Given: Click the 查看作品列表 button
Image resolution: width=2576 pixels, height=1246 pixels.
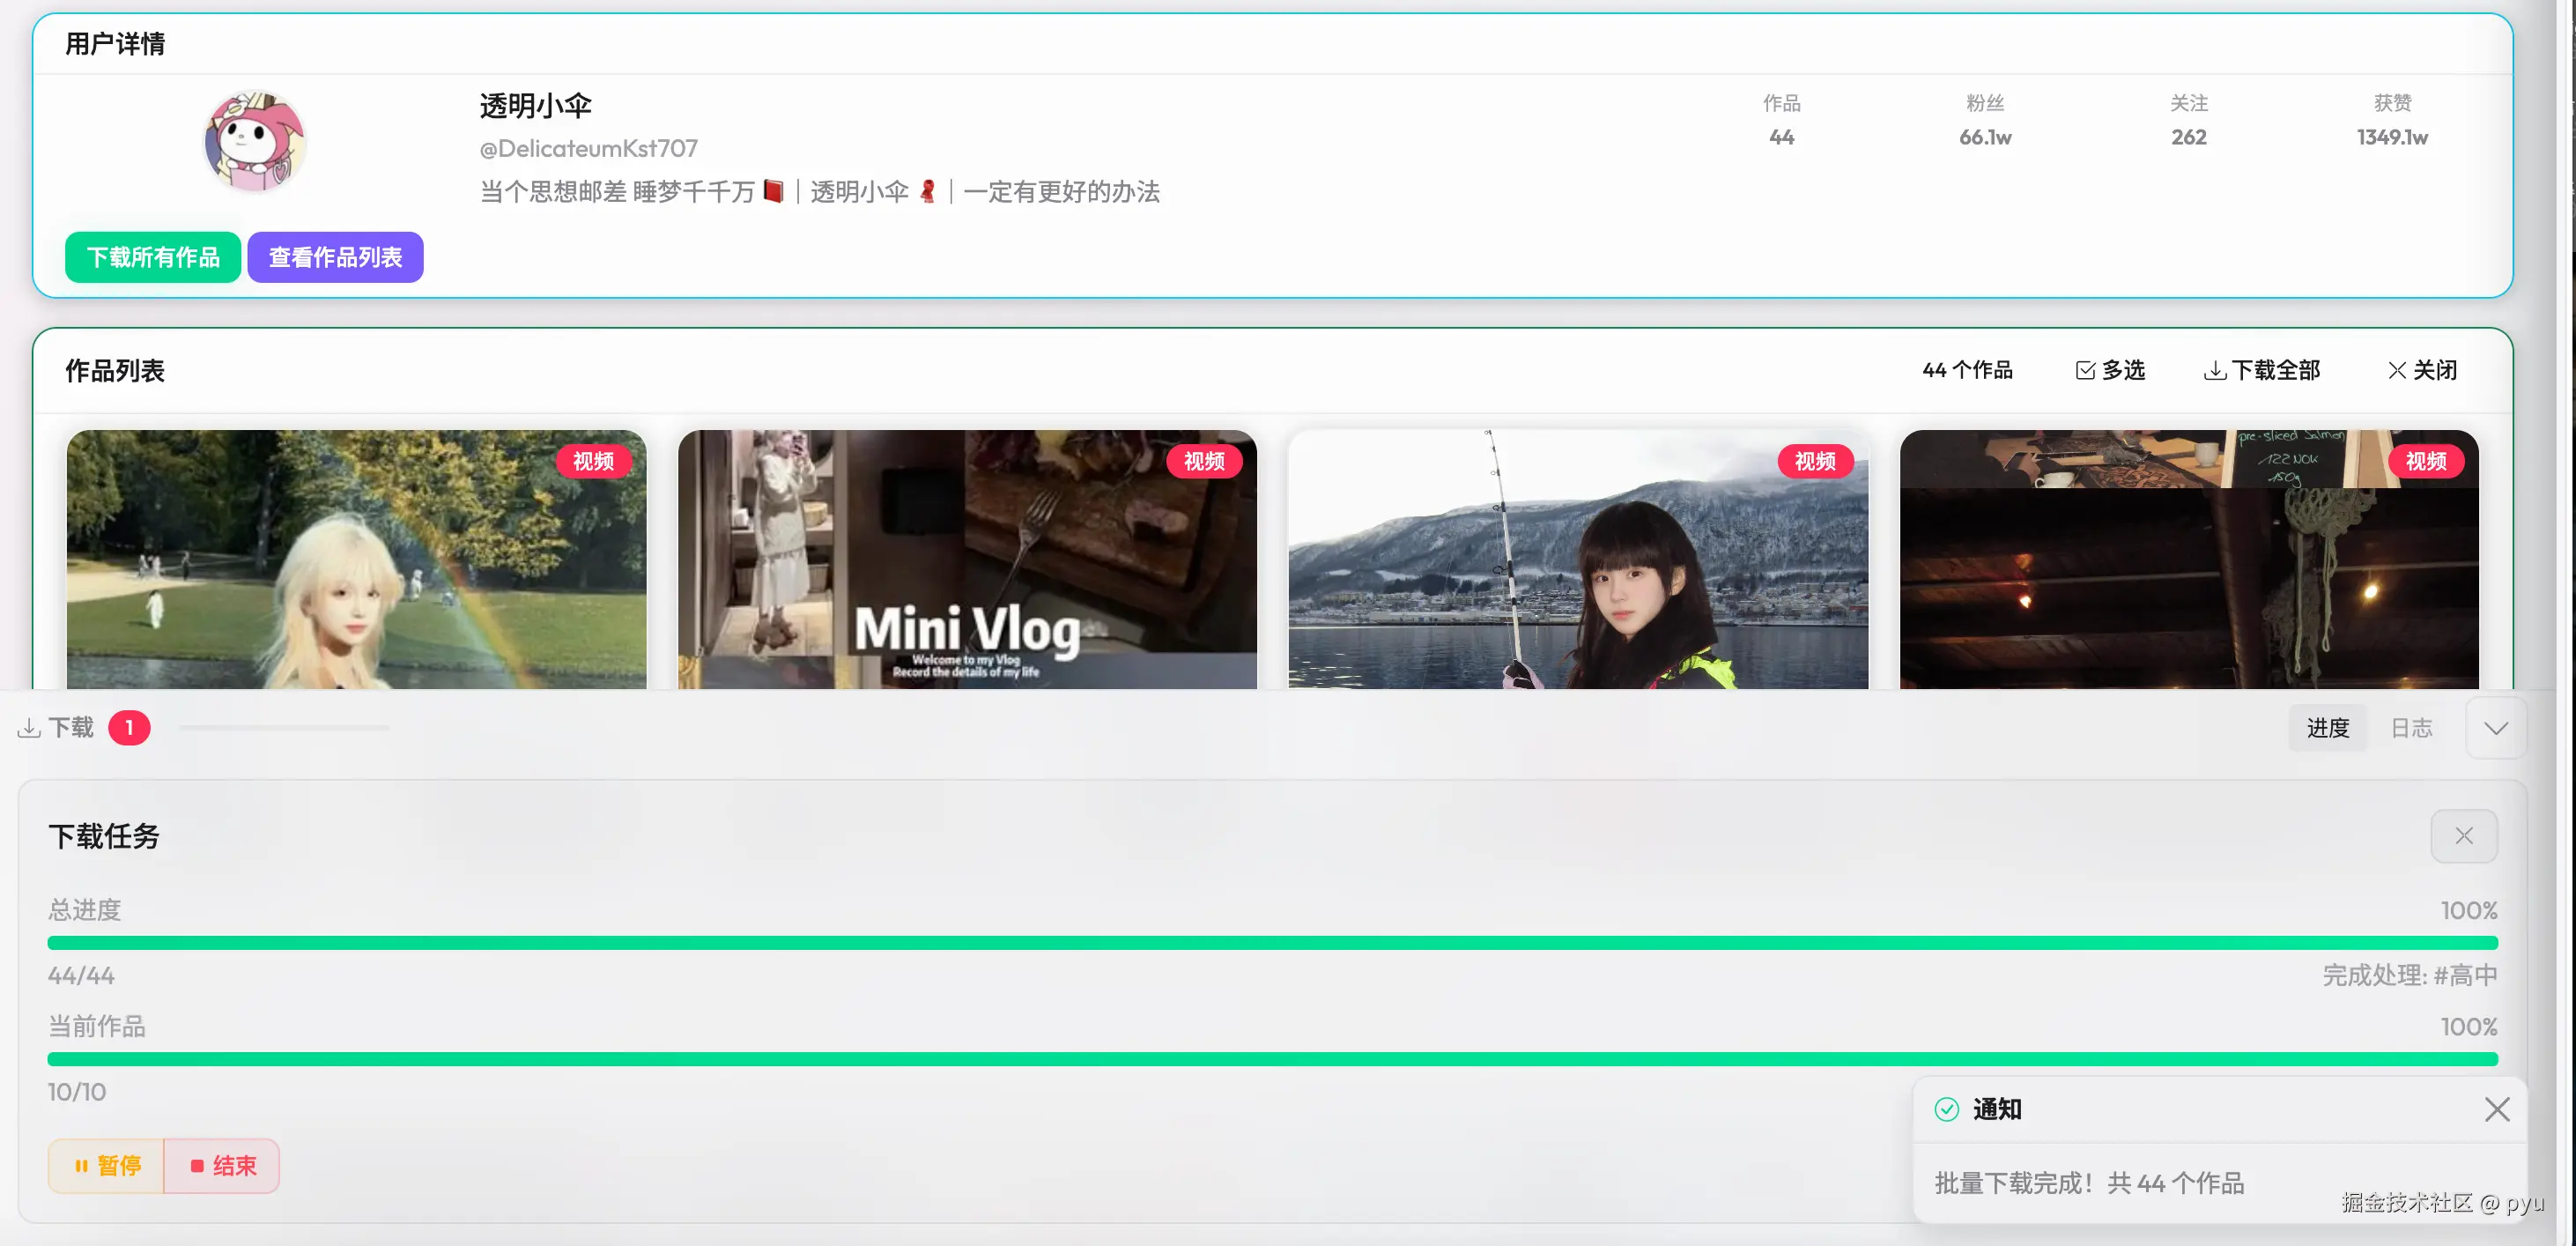Looking at the screenshot, I should tap(335, 257).
